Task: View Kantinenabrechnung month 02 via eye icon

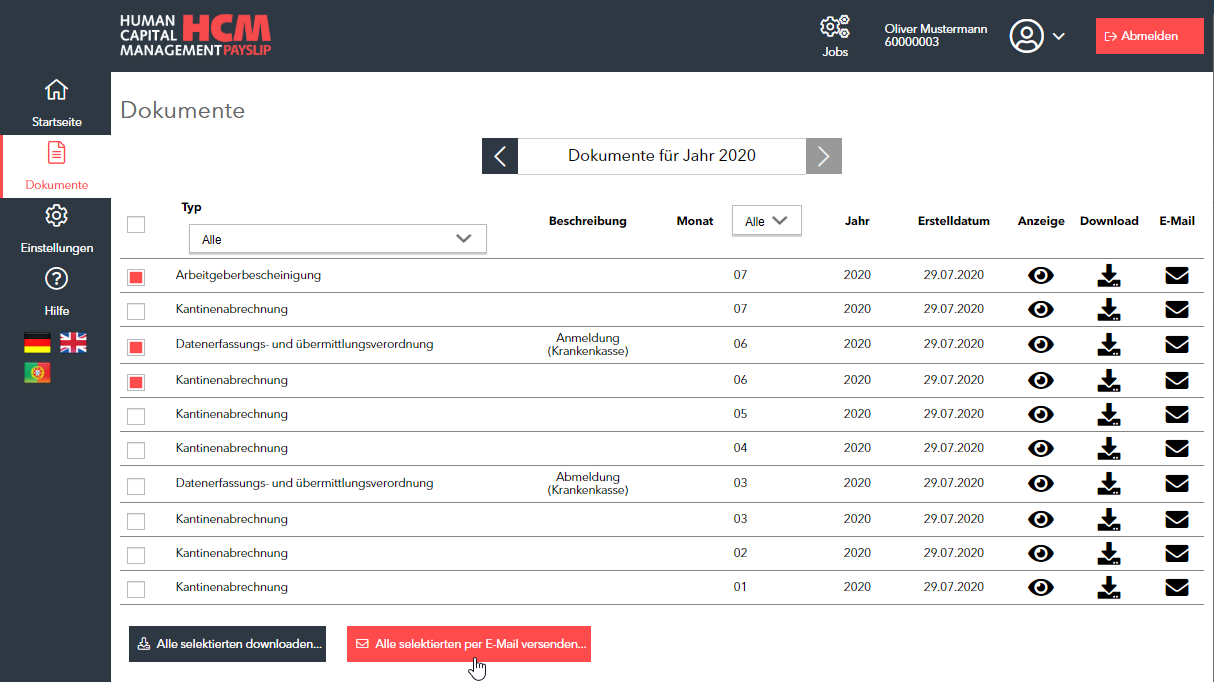Action: [x=1041, y=554]
